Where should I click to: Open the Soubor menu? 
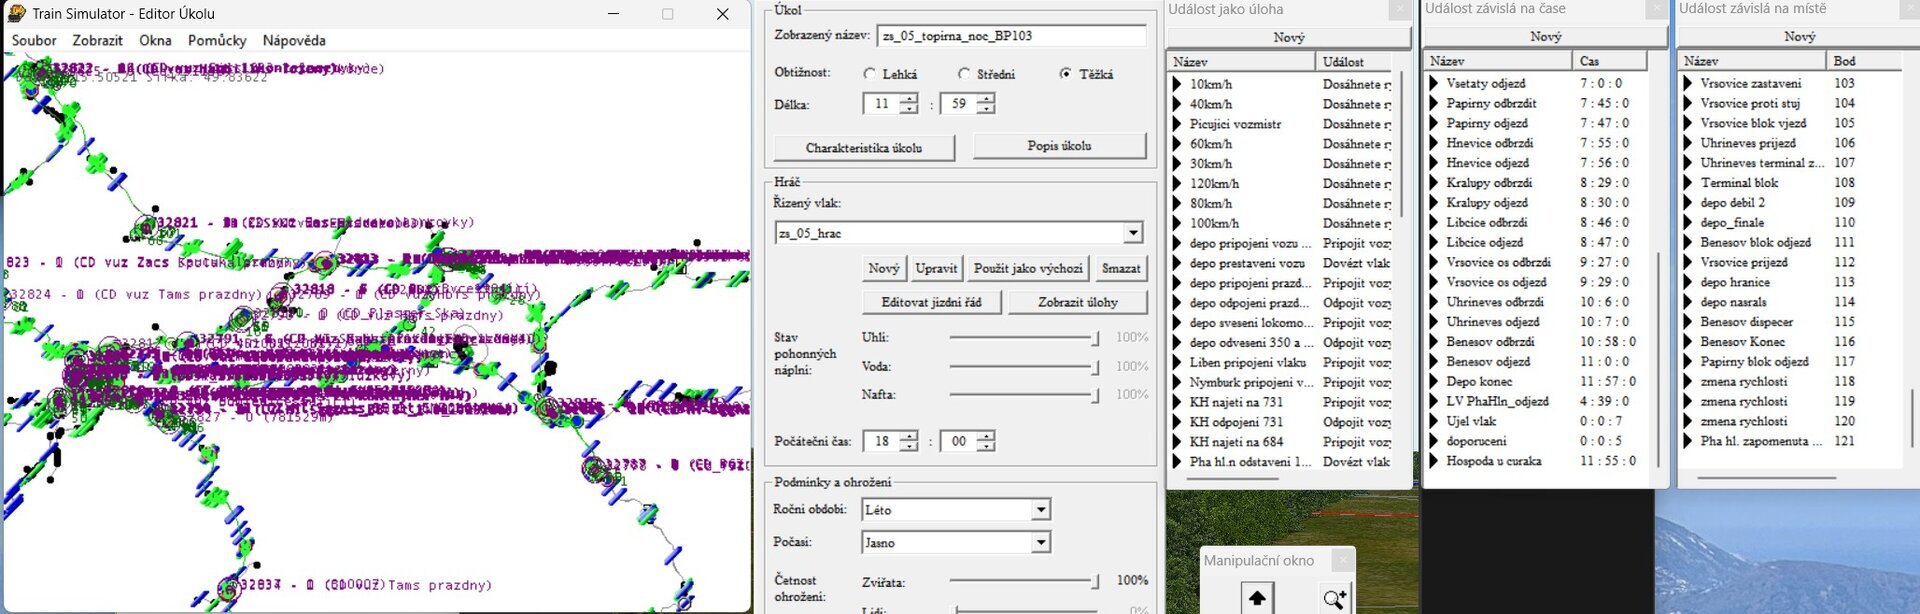tap(34, 41)
